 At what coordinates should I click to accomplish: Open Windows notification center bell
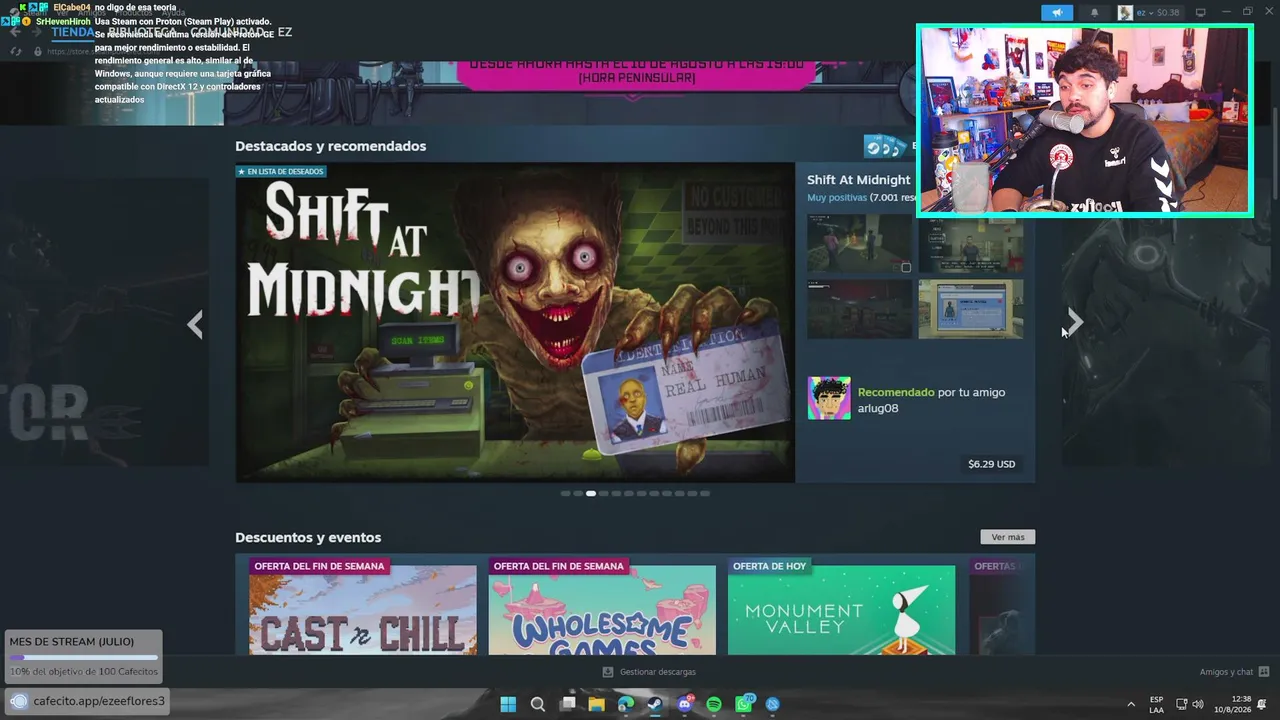(x=1262, y=704)
